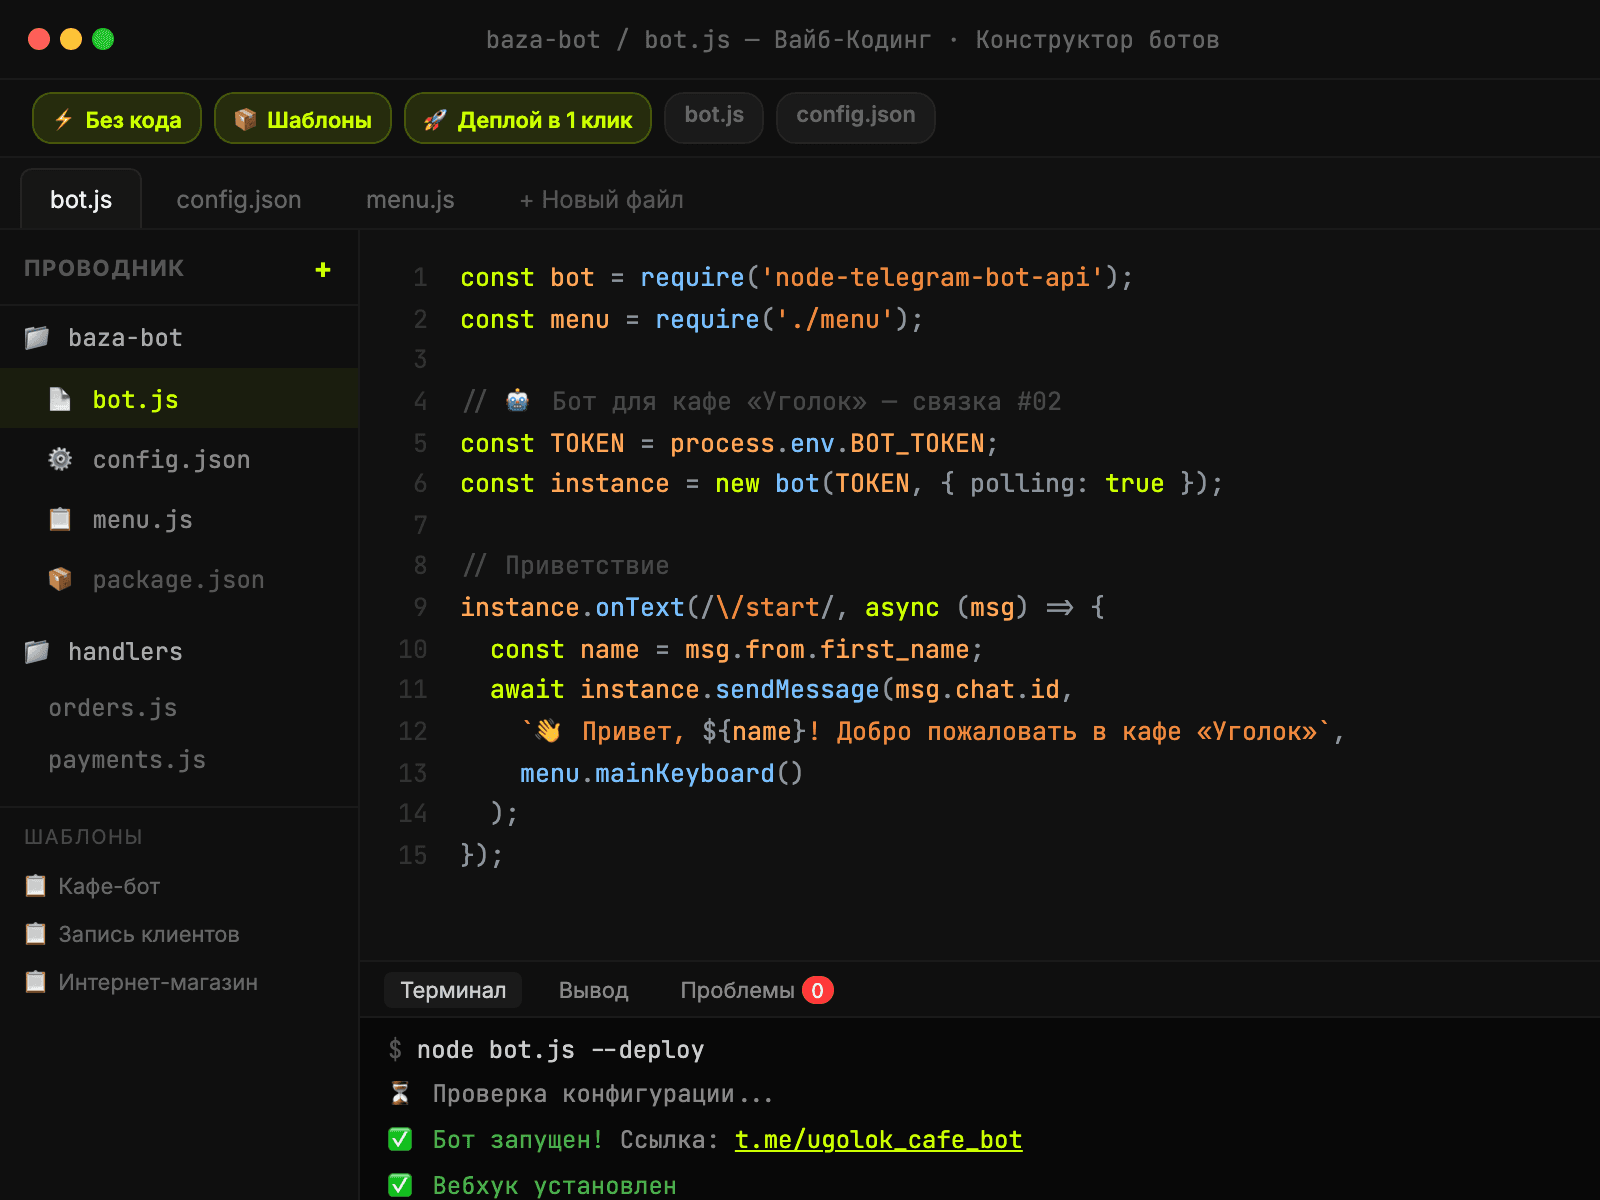
Task: Click the red problems counter badge
Action: (x=817, y=990)
